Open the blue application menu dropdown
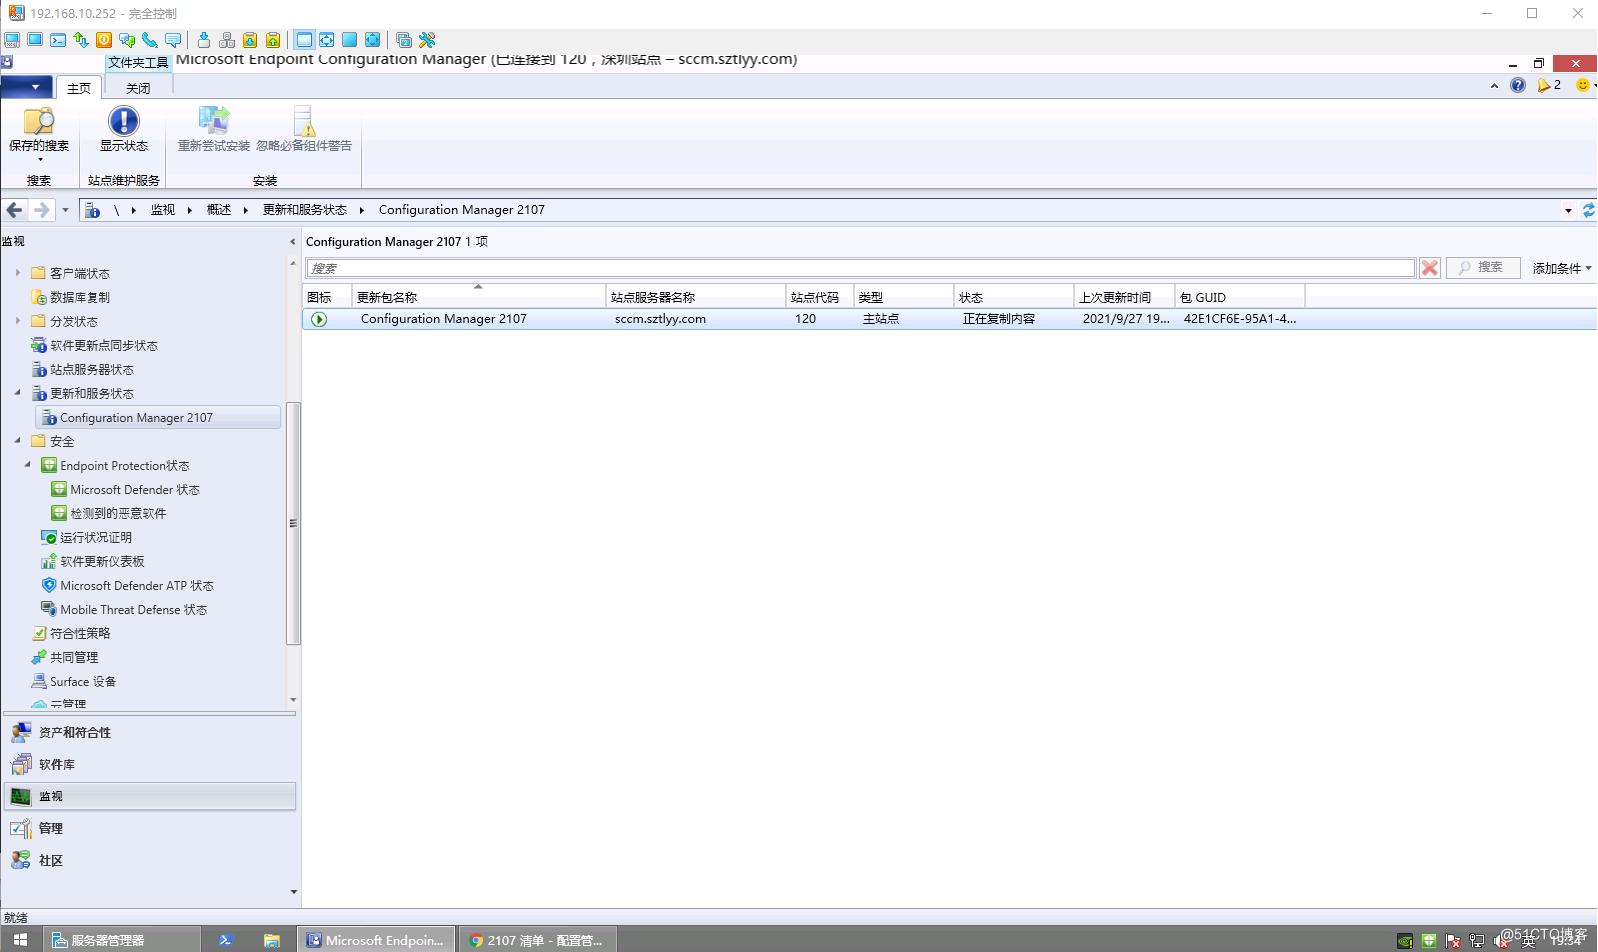Viewport: 1598px width, 952px height. coord(26,87)
